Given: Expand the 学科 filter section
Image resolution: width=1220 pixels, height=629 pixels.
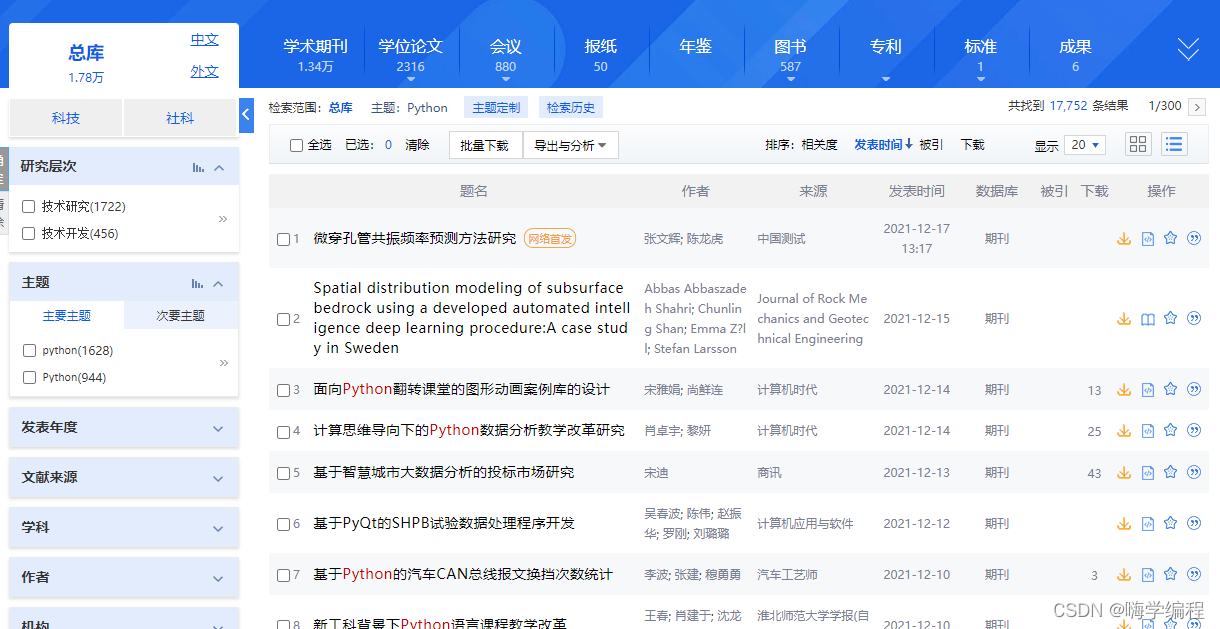Looking at the screenshot, I should point(123,527).
